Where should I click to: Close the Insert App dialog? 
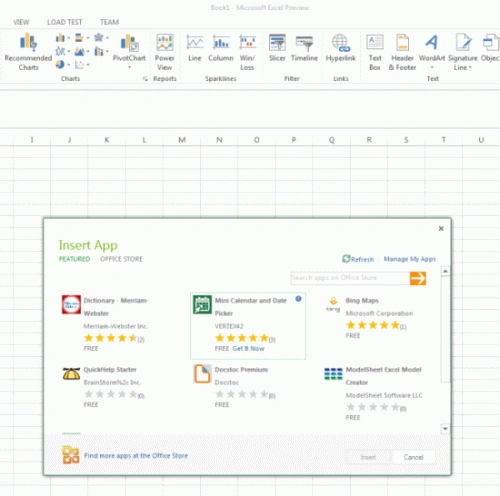(441, 228)
